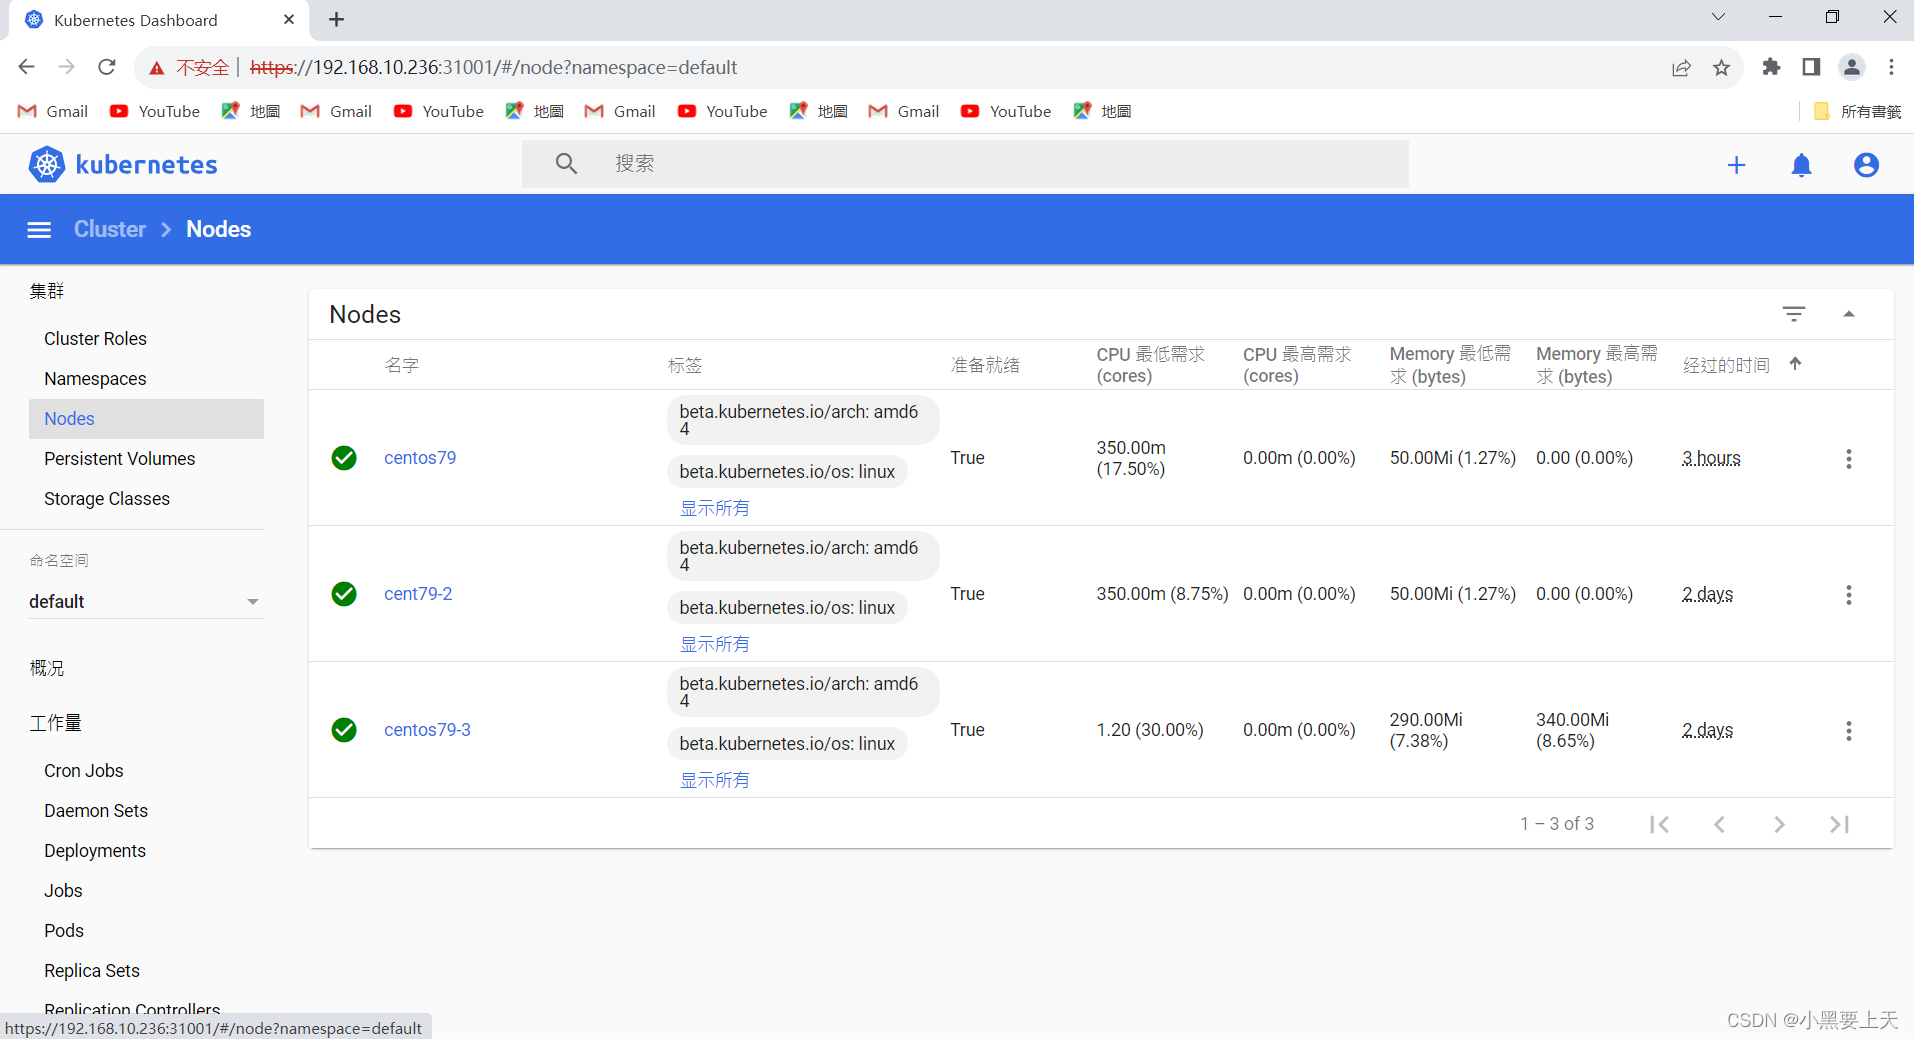The width and height of the screenshot is (1914, 1039).
Task: Open the filter icon on the Nodes list
Action: 1795,313
